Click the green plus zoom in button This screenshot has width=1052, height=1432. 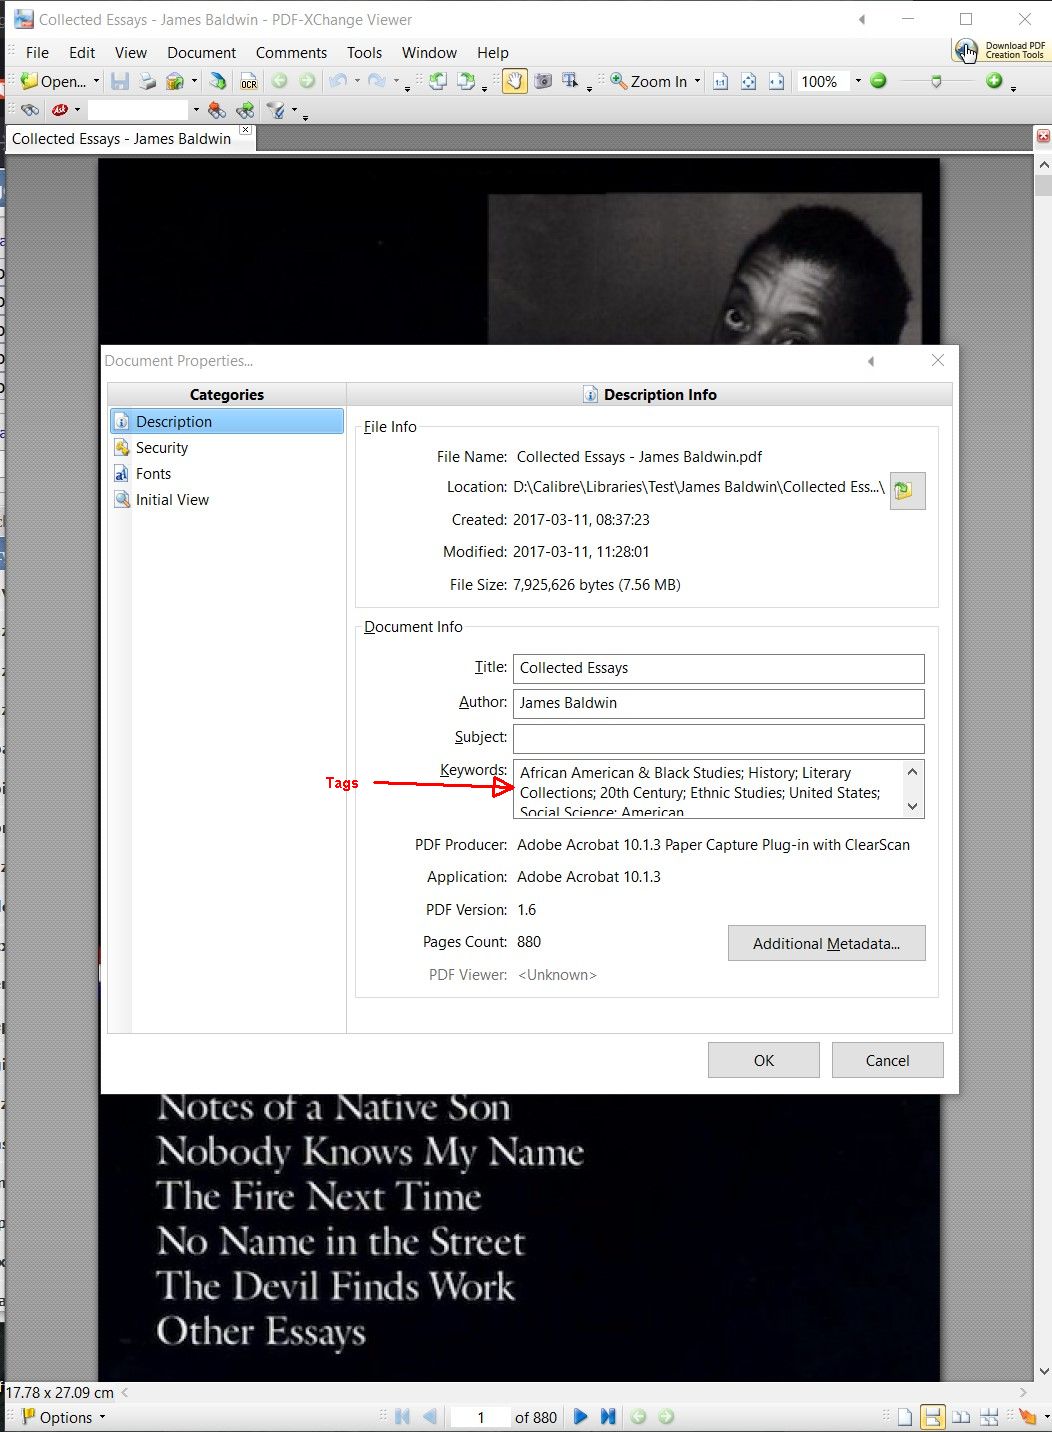click(994, 81)
